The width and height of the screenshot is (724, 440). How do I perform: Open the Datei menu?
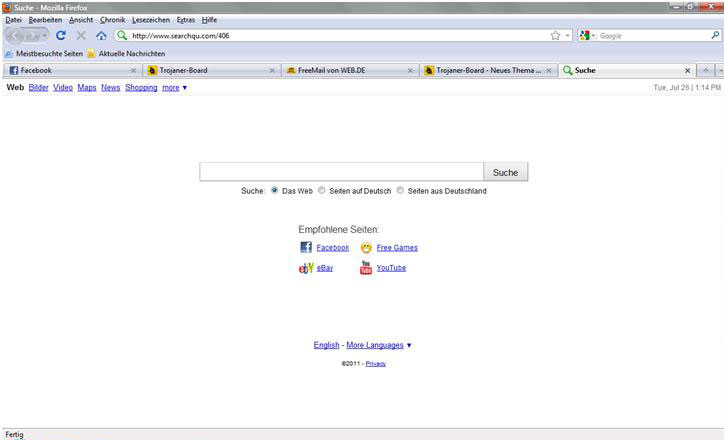point(13,20)
